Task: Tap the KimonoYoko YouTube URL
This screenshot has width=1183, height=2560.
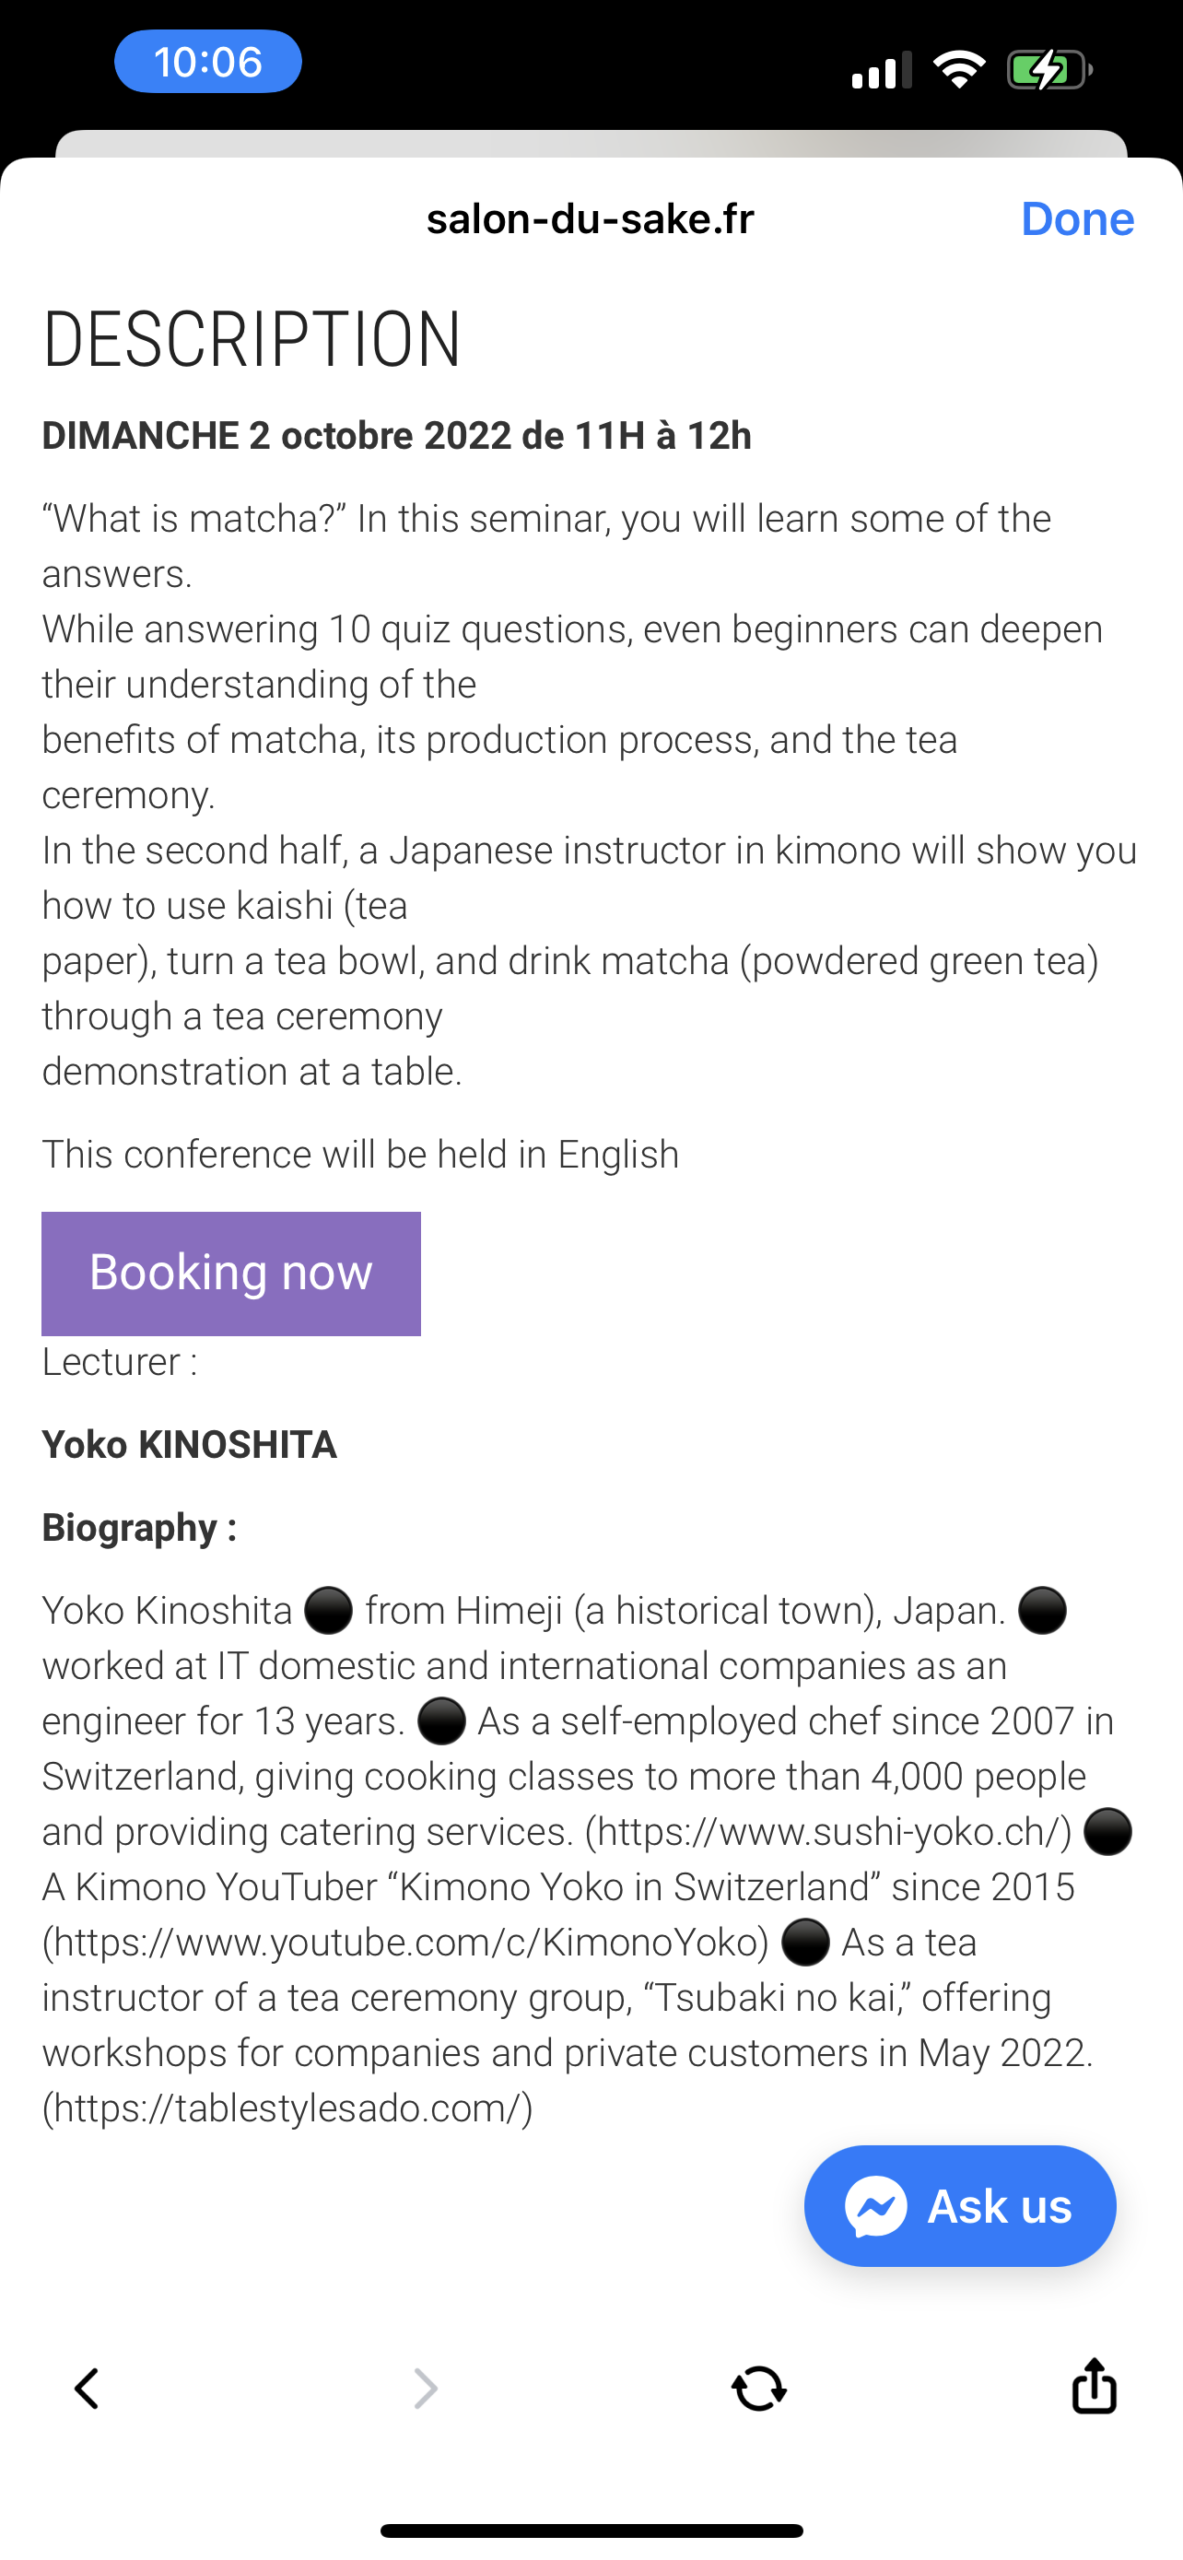Action: (x=405, y=1941)
